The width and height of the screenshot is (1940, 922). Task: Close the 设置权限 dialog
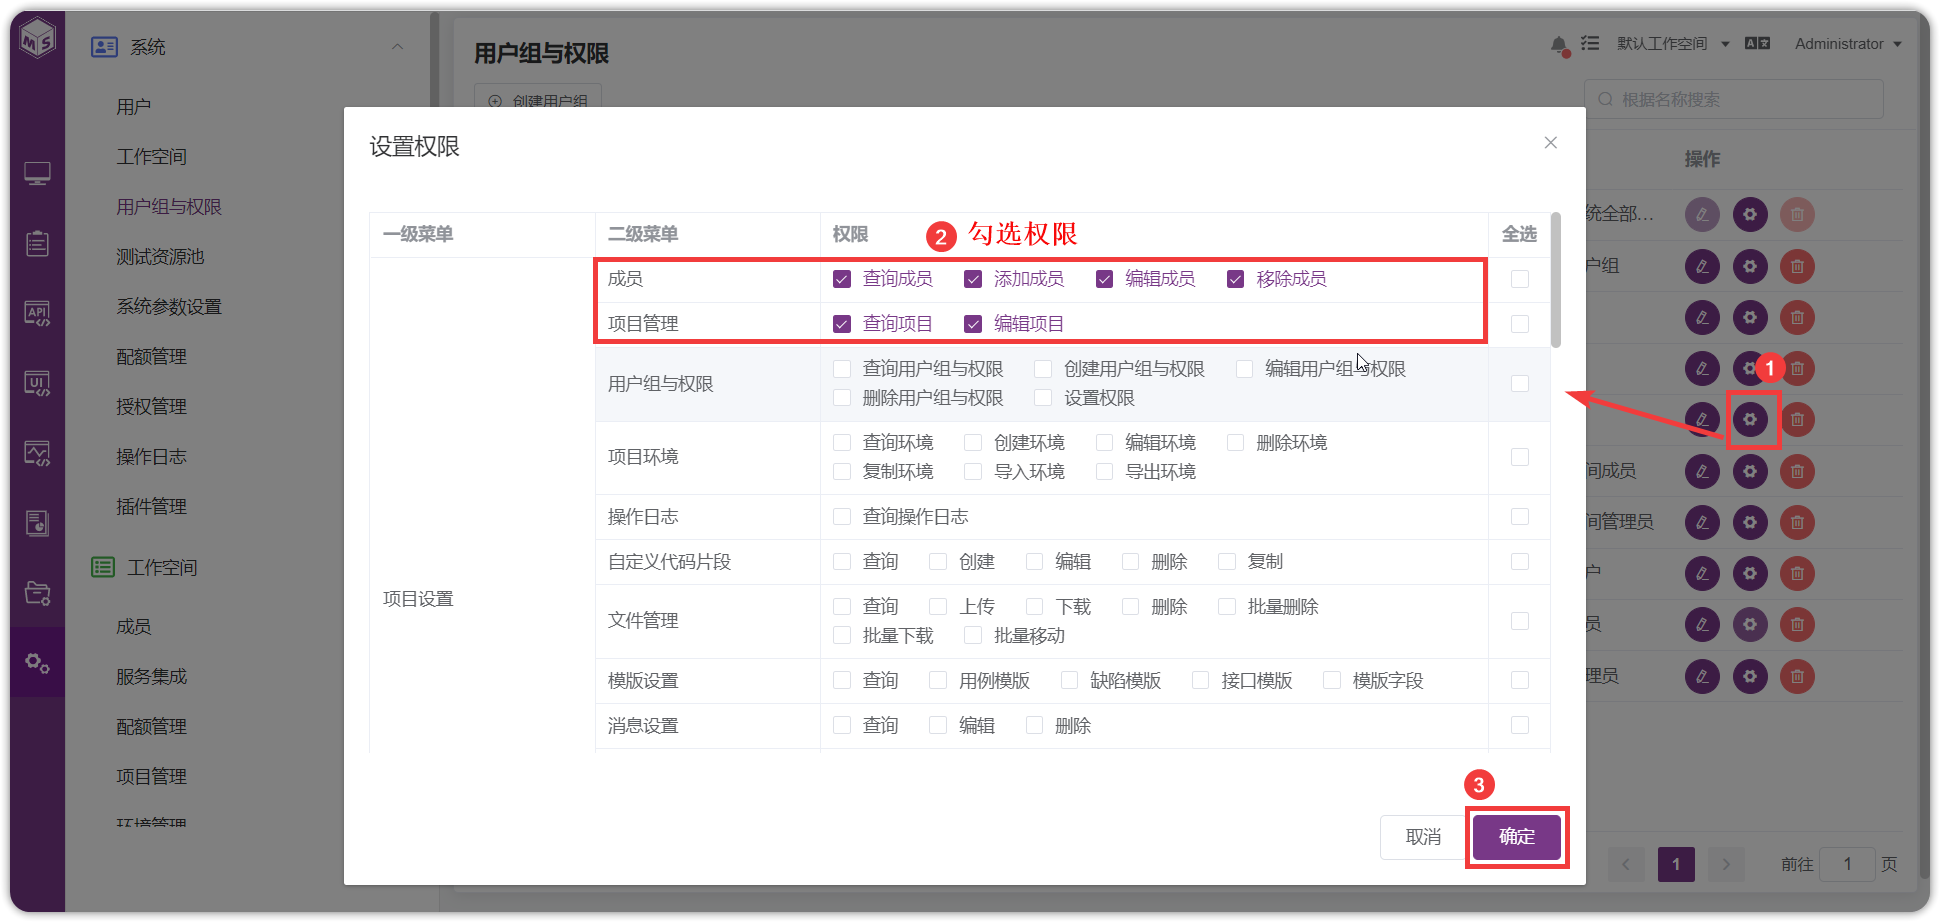[x=1550, y=143]
